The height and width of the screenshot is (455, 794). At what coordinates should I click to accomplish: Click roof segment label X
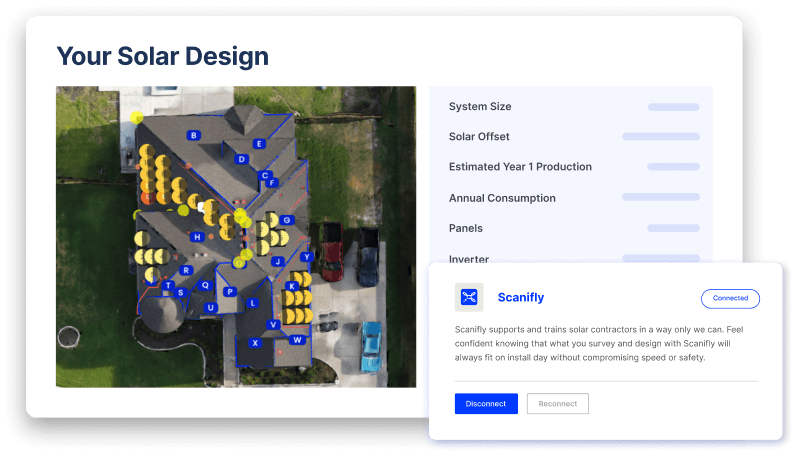(x=255, y=343)
